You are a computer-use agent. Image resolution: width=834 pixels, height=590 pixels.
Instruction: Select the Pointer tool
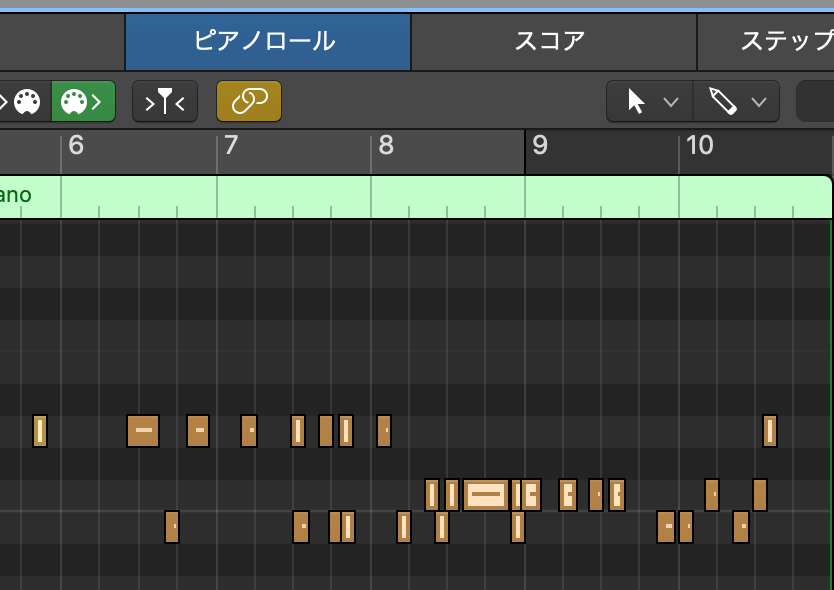(636, 101)
